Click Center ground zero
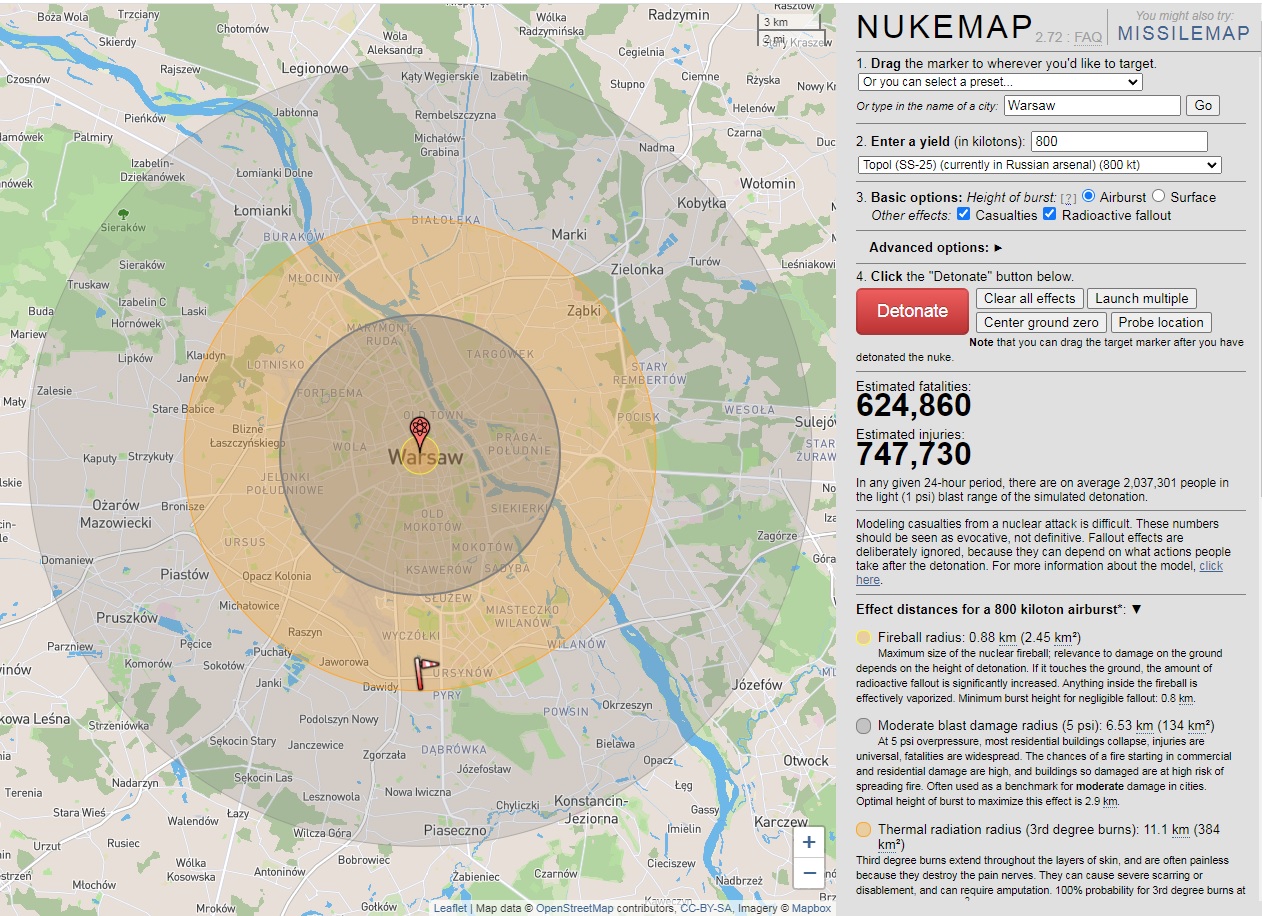This screenshot has height=916, width=1262. click(1042, 322)
